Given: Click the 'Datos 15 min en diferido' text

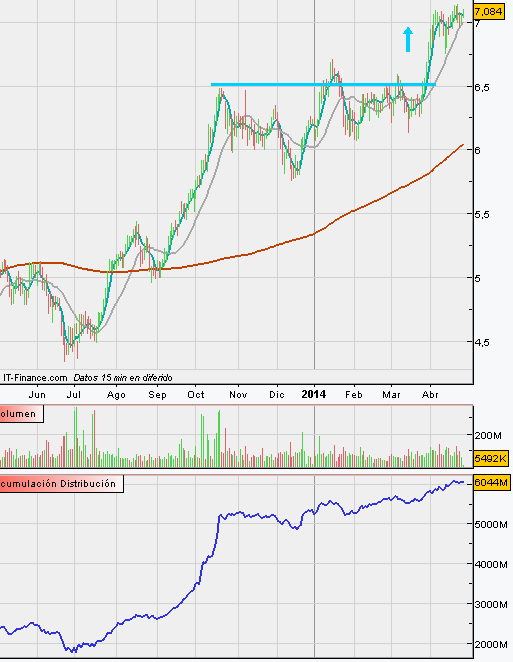Looking at the screenshot, I should click(x=123, y=377).
